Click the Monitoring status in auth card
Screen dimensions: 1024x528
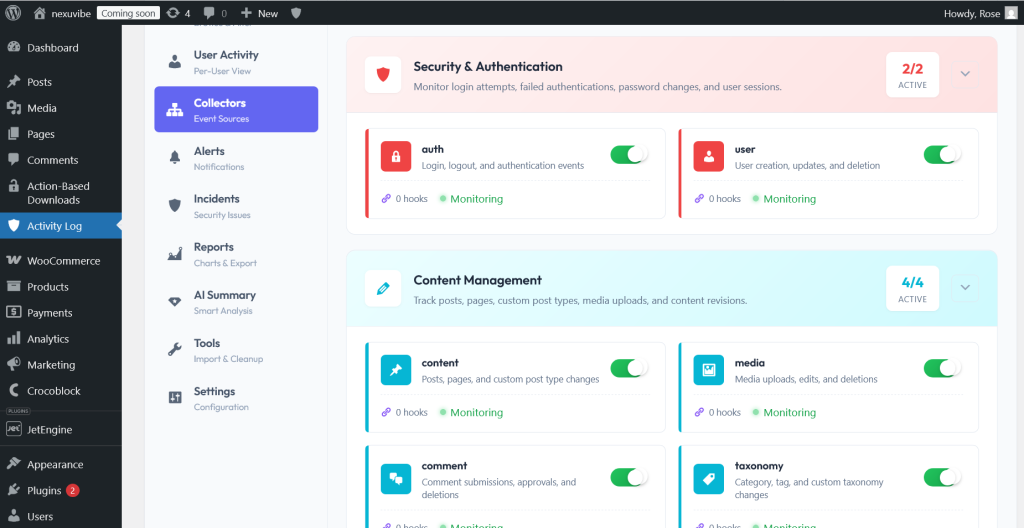pos(472,199)
